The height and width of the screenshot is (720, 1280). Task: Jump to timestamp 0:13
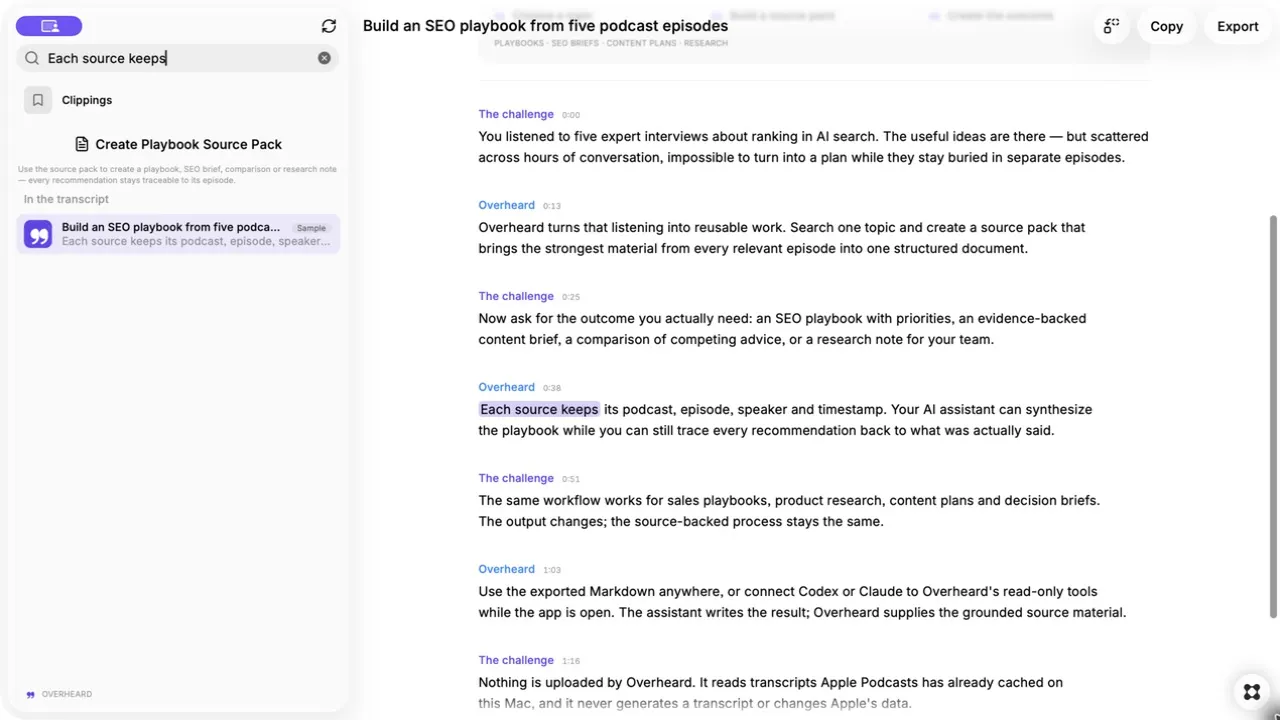point(552,206)
